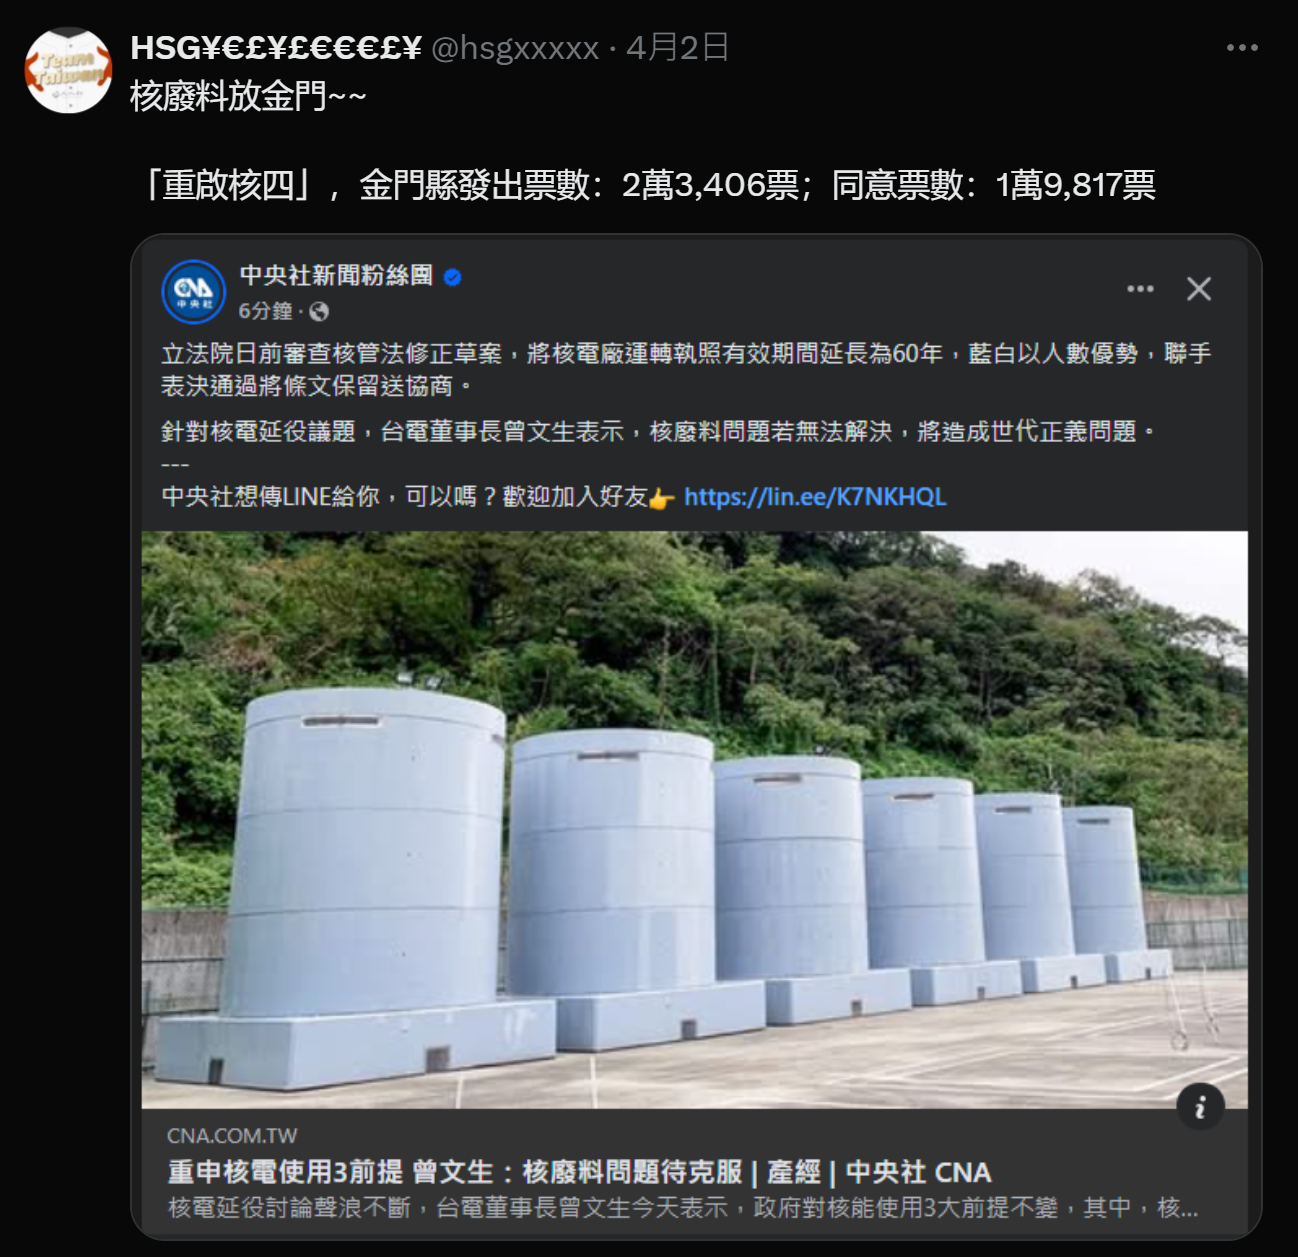Open the lin.ee/K7NKHQL link
1298x1257 pixels.
click(x=815, y=497)
